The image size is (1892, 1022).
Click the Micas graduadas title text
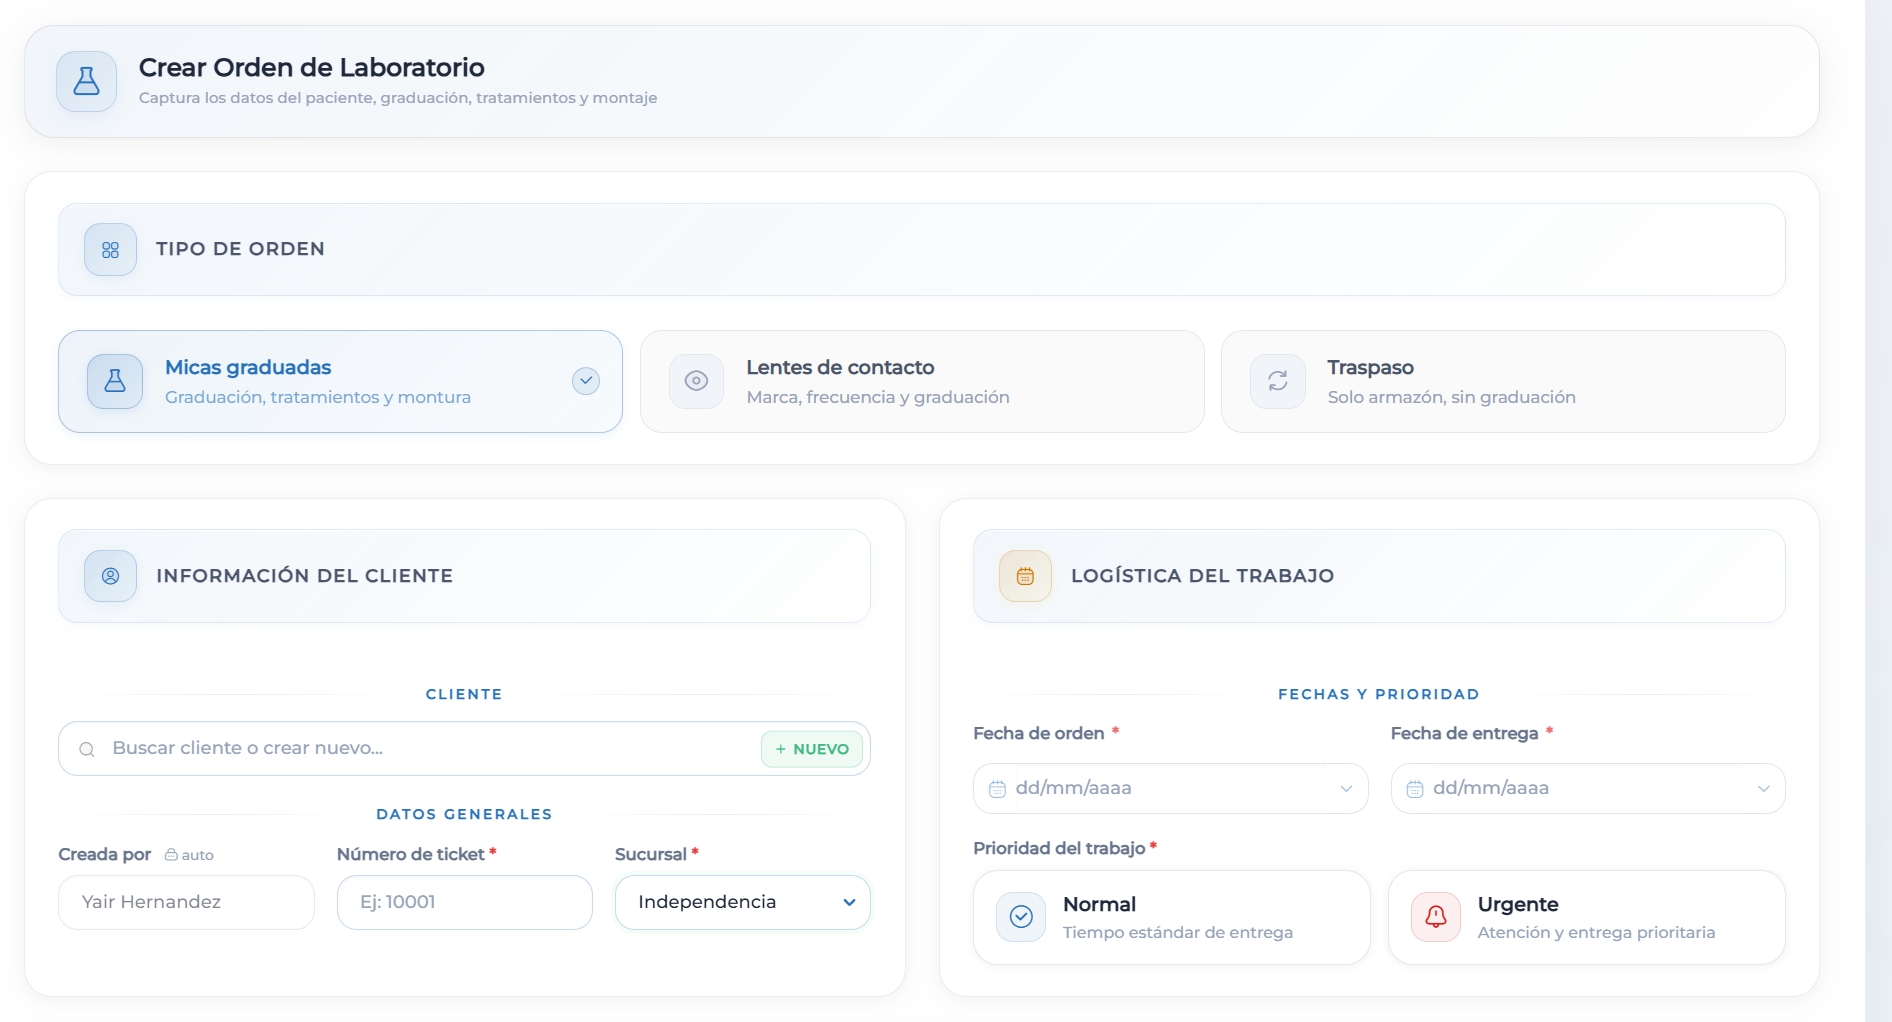(248, 367)
